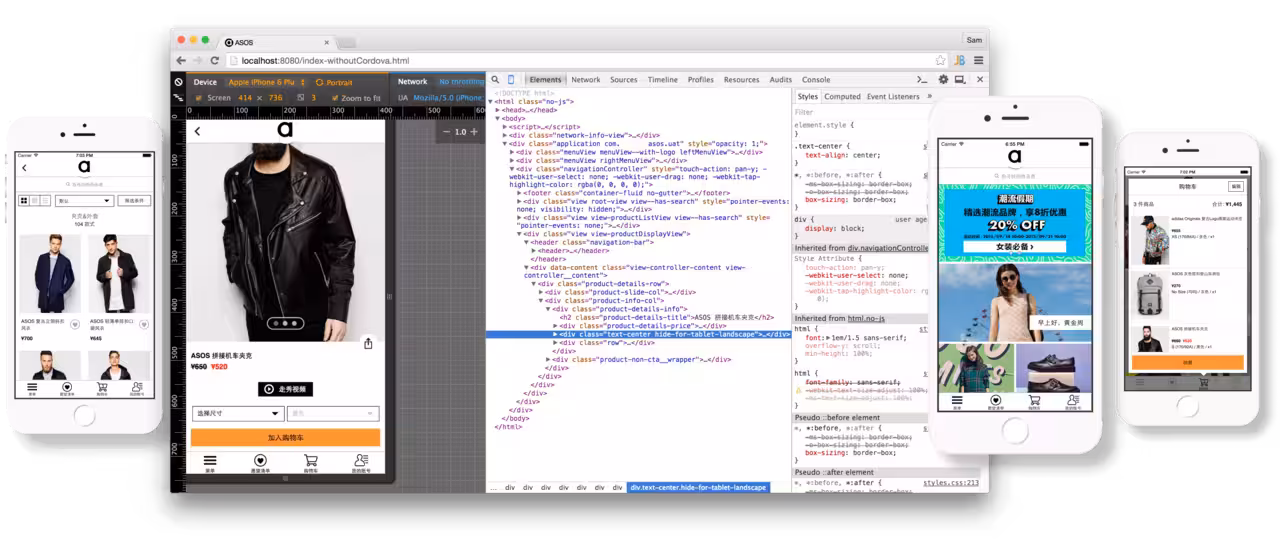Select the Event Listeners sidebar tab

pyautogui.click(x=893, y=97)
